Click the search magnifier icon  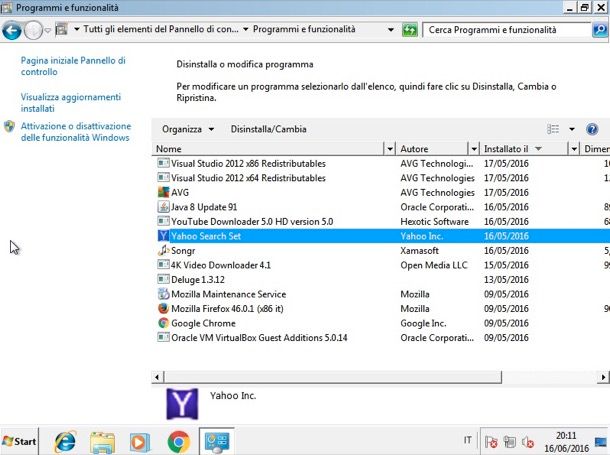600,30
